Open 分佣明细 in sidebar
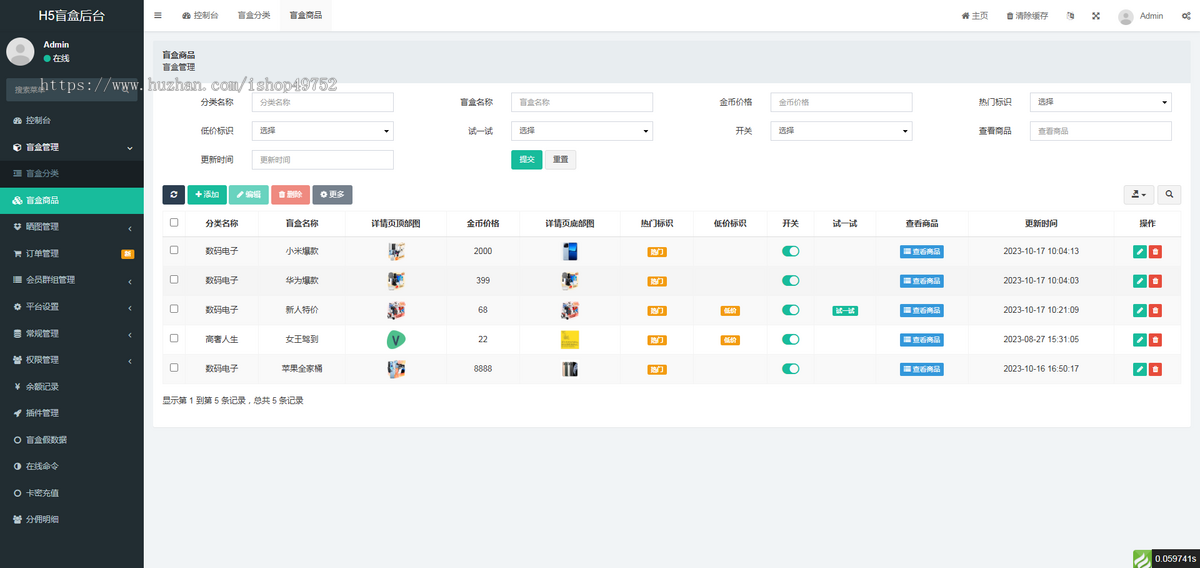This screenshot has height=568, width=1200. point(72,519)
